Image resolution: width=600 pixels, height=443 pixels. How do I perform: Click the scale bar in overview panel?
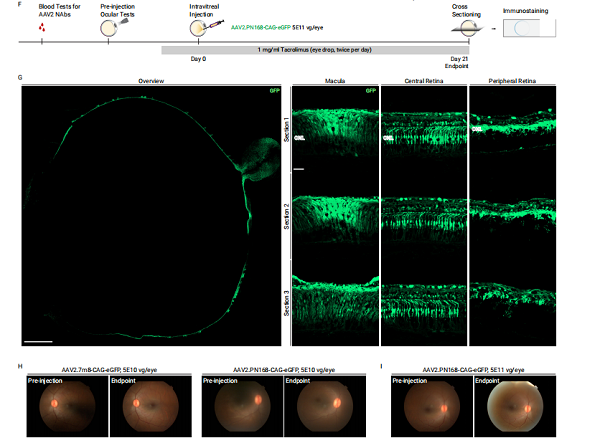point(38,341)
